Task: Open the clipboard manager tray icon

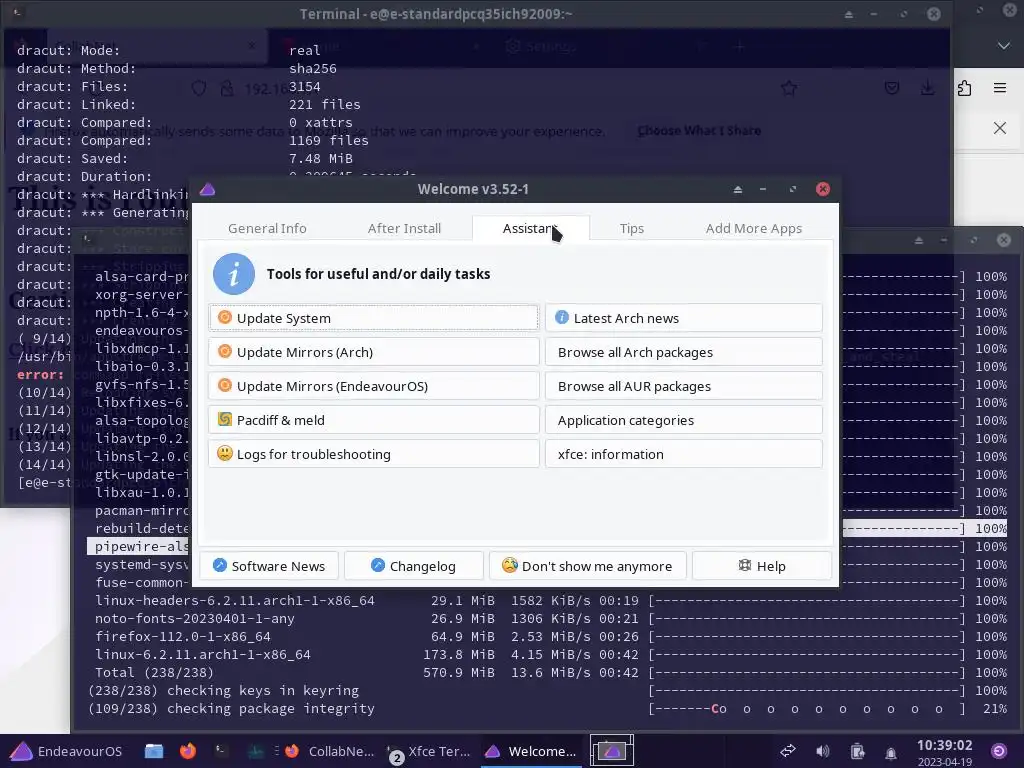Action: (857, 751)
